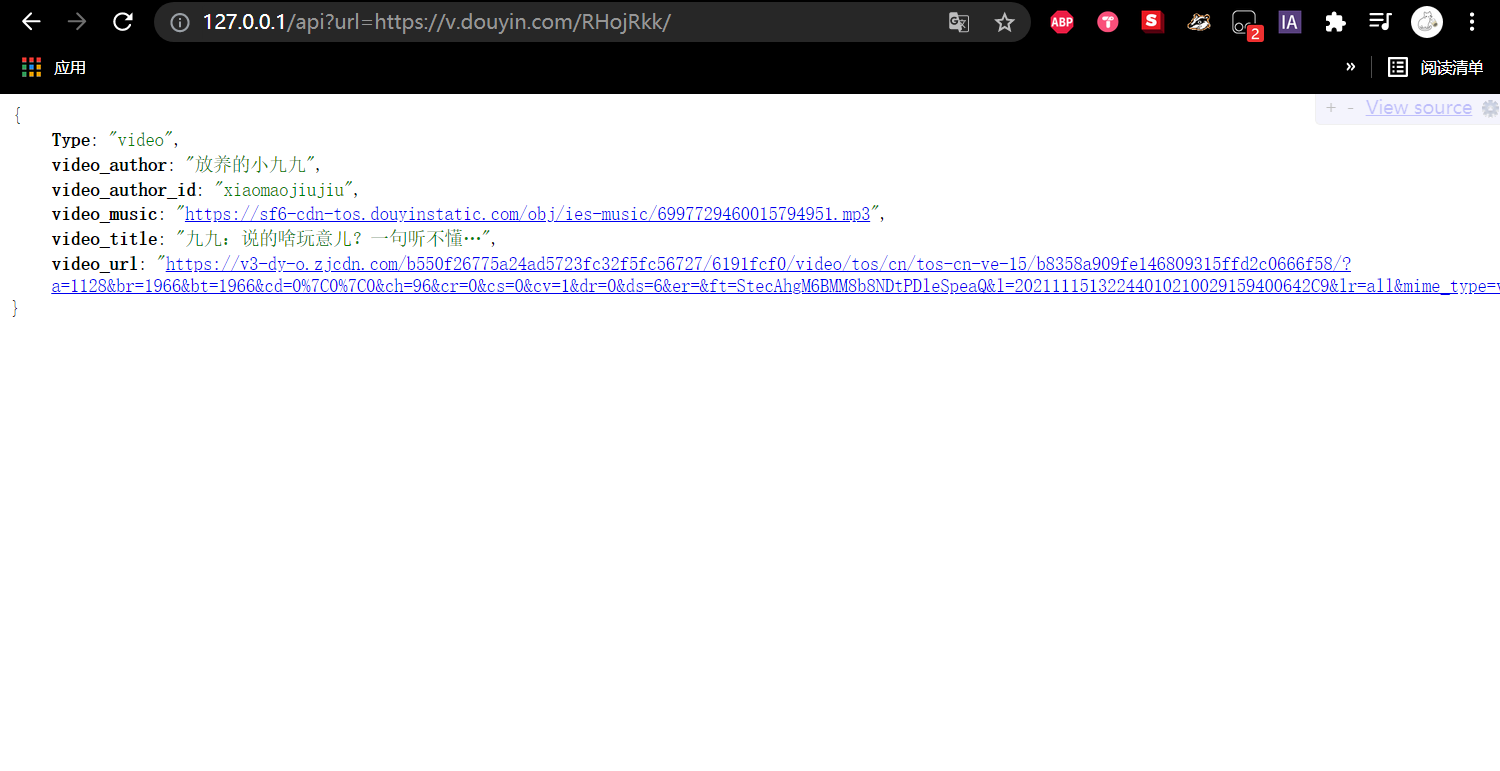The height and width of the screenshot is (771, 1500).
Task: Open the 阅读清单 reading list
Action: pos(1436,67)
